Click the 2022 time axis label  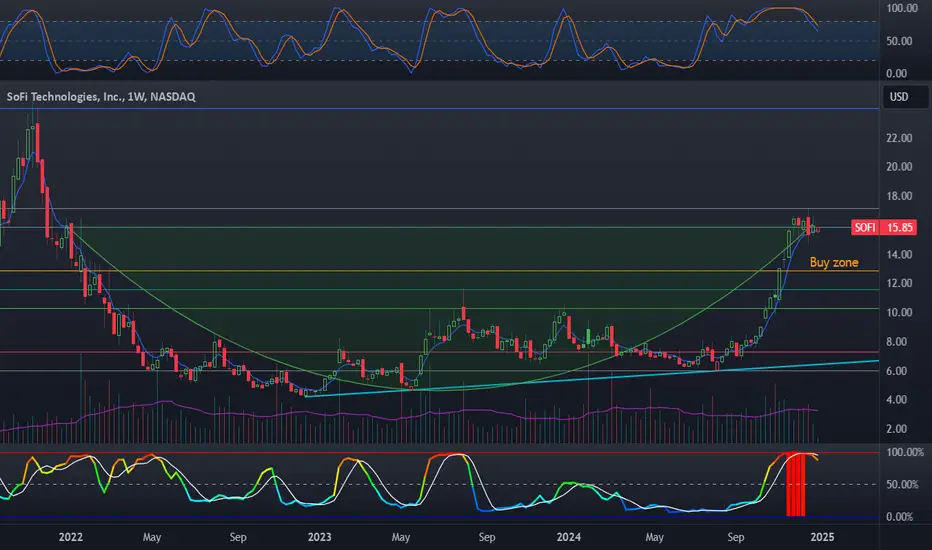(x=71, y=537)
